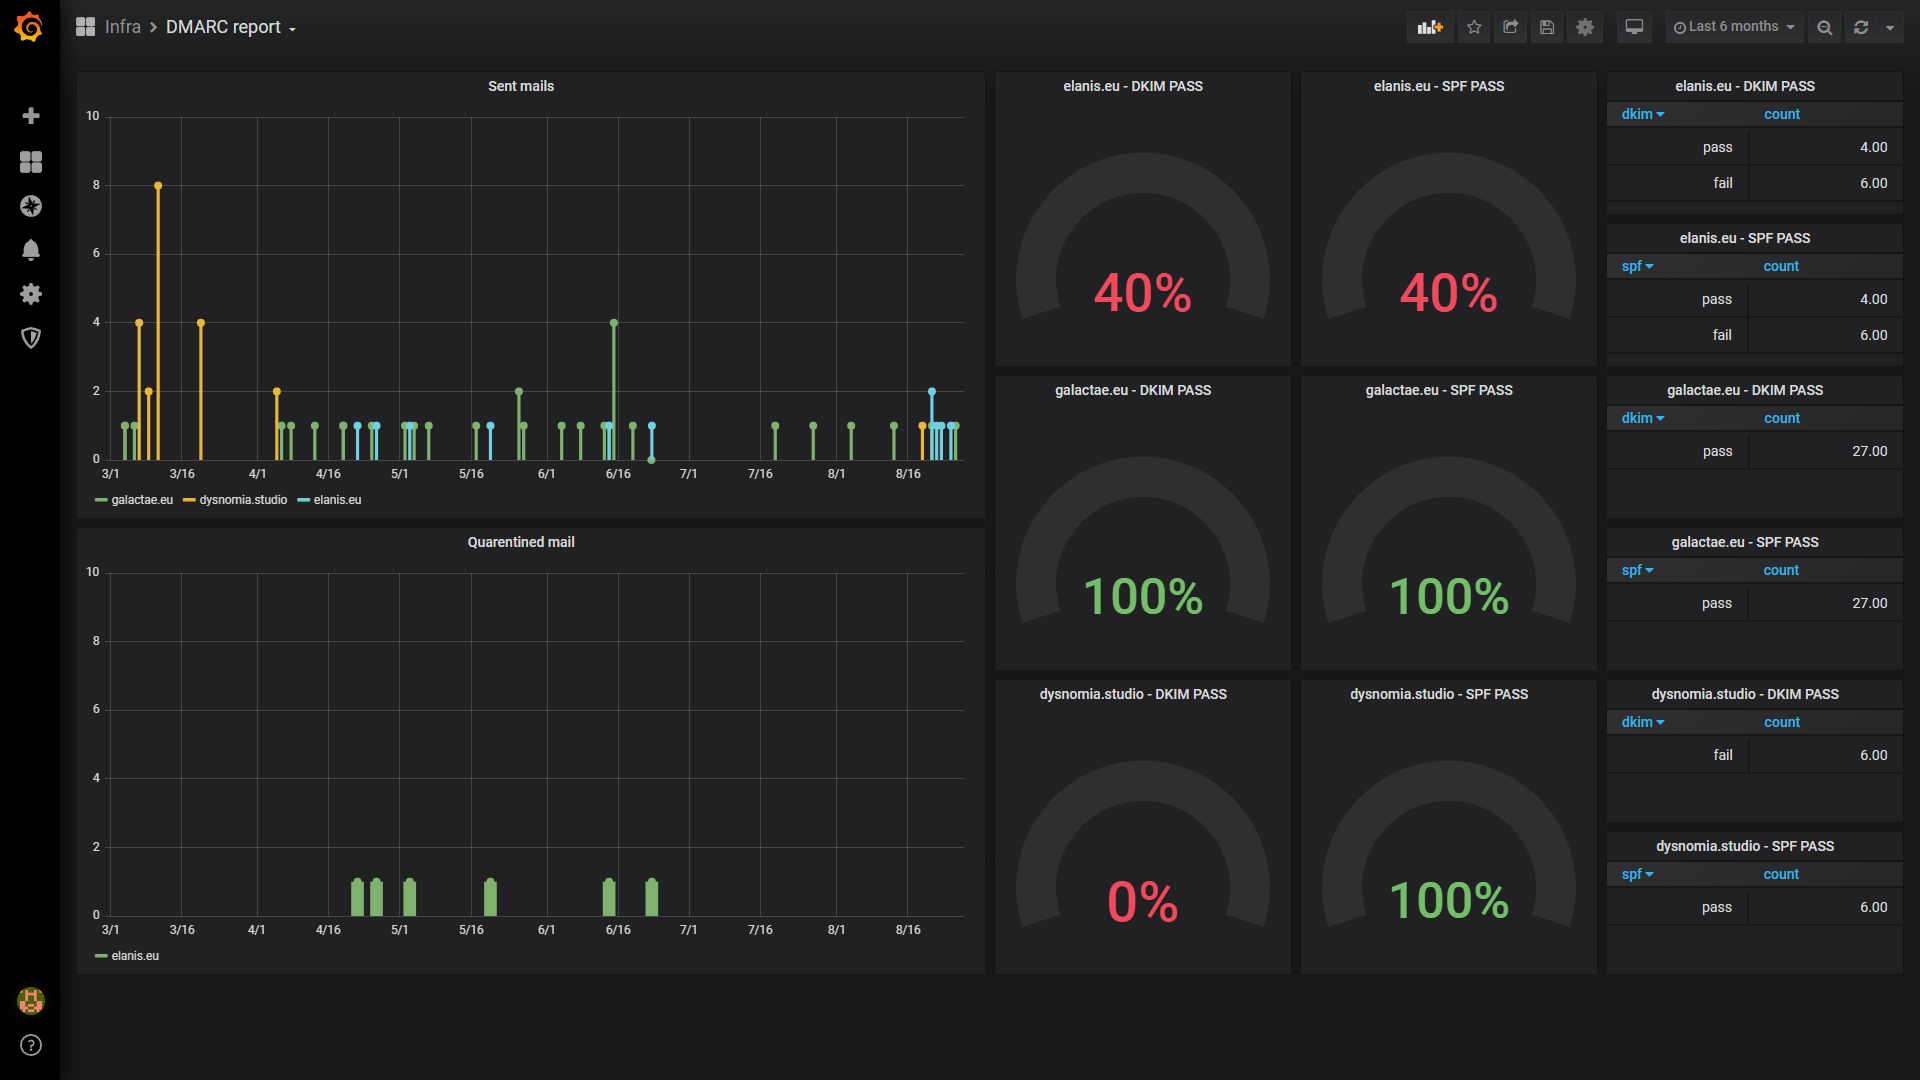Toggle the dysnomia.studio series in Sent mails legend

(243, 500)
